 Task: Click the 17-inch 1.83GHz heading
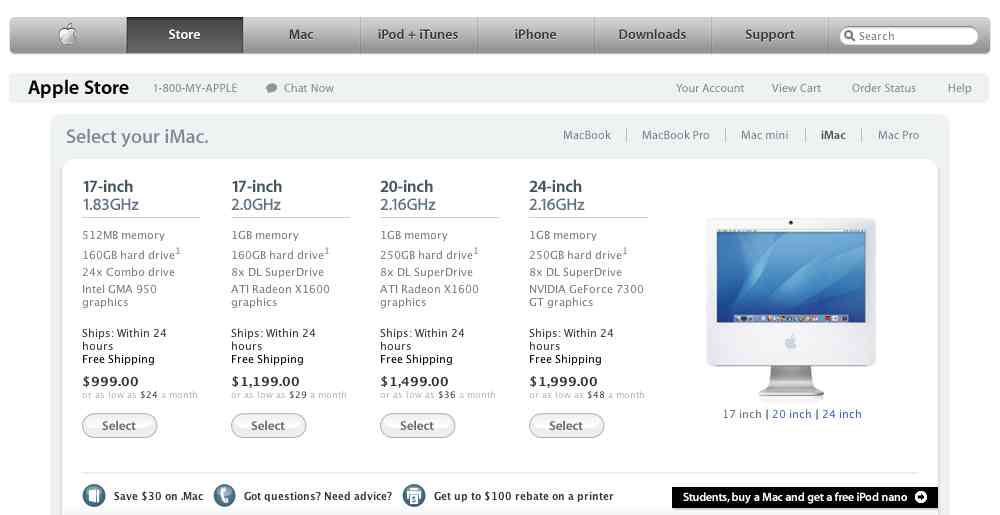pos(111,195)
